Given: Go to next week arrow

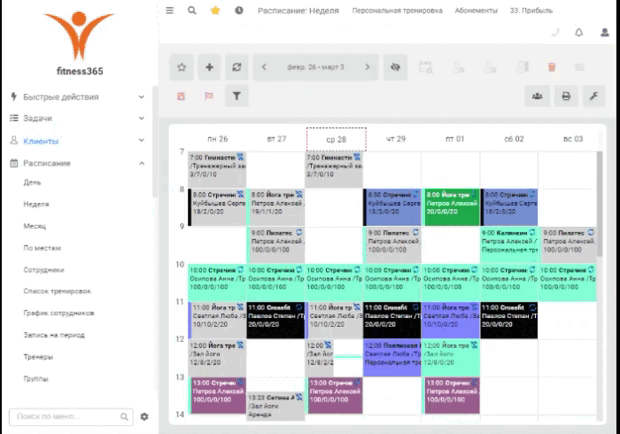Looking at the screenshot, I should click(x=367, y=67).
